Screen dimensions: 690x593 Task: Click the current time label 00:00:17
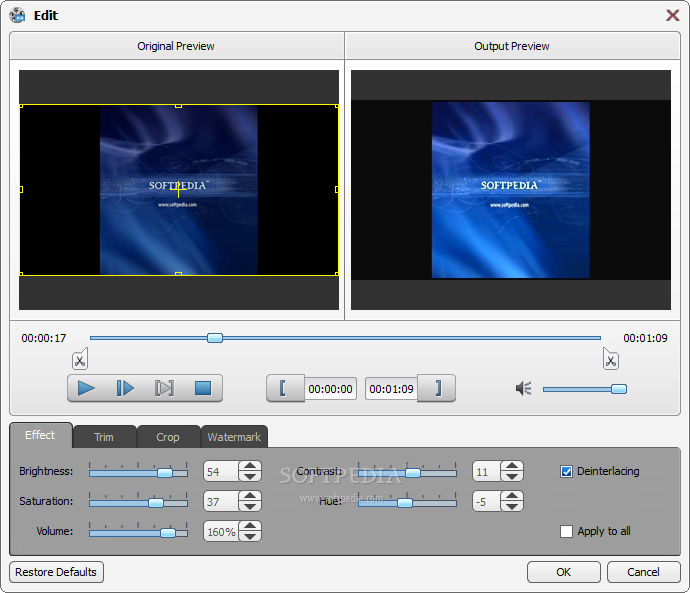(44, 338)
